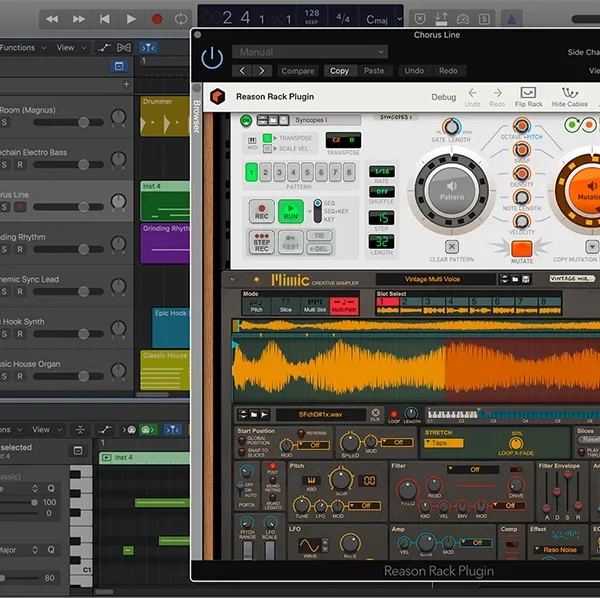Click Redo in the plugin header
Viewport: 600px width, 598px height.
[448, 71]
